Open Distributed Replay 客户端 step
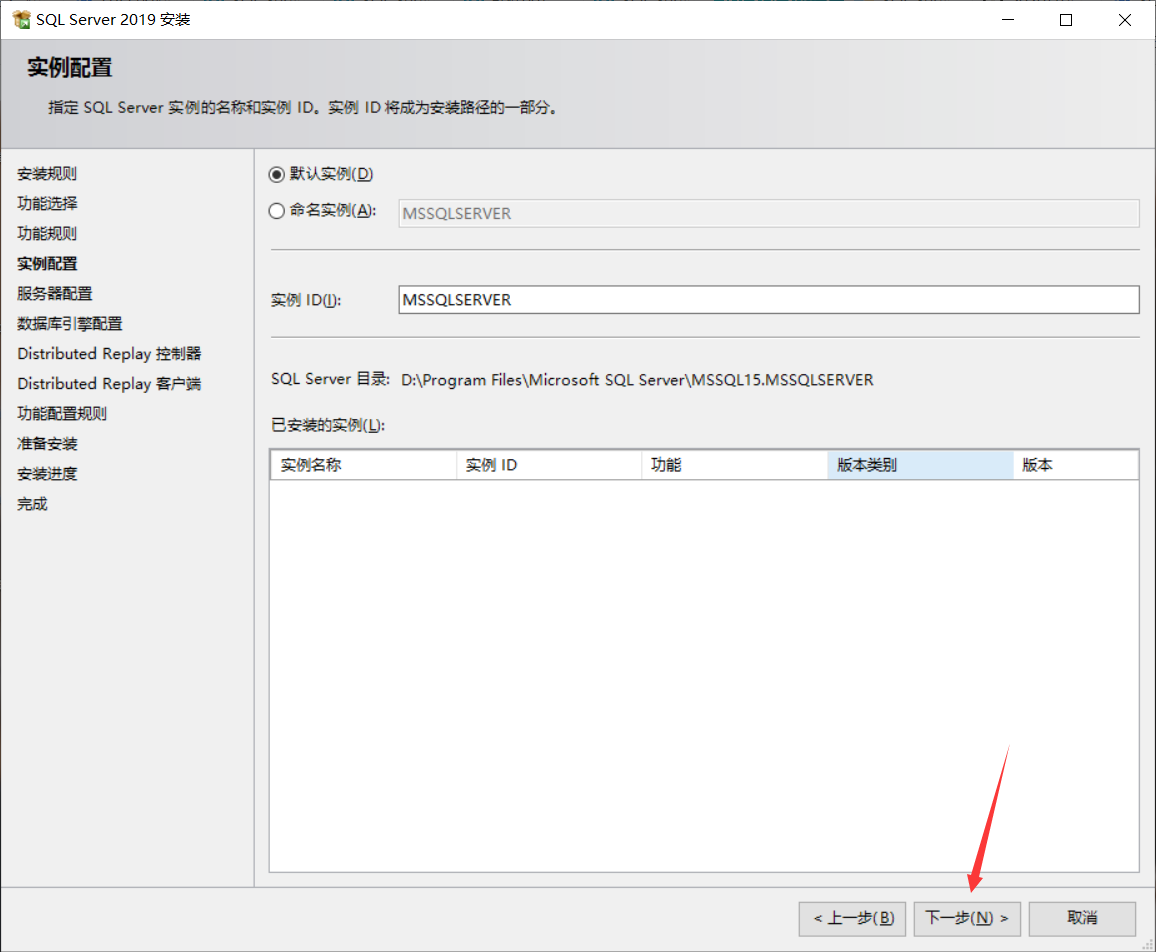Viewport: 1156px width, 952px height. coord(109,383)
